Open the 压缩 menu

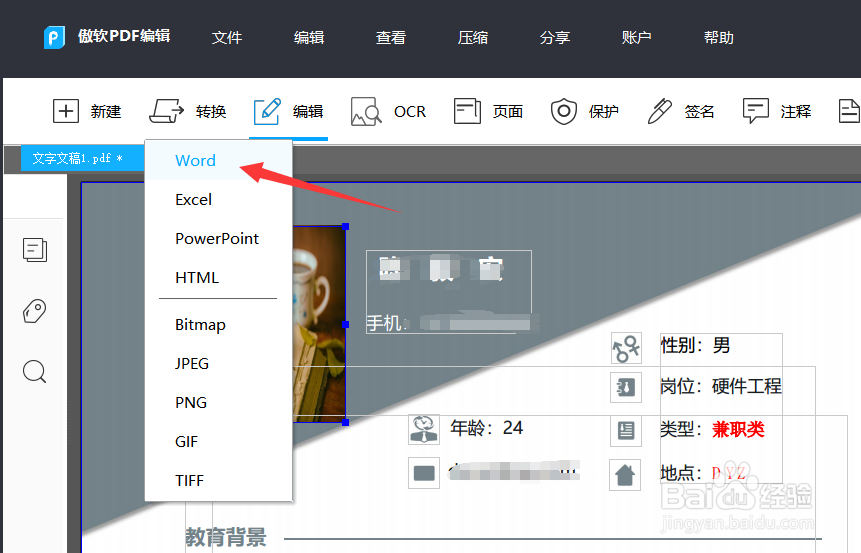(x=473, y=37)
